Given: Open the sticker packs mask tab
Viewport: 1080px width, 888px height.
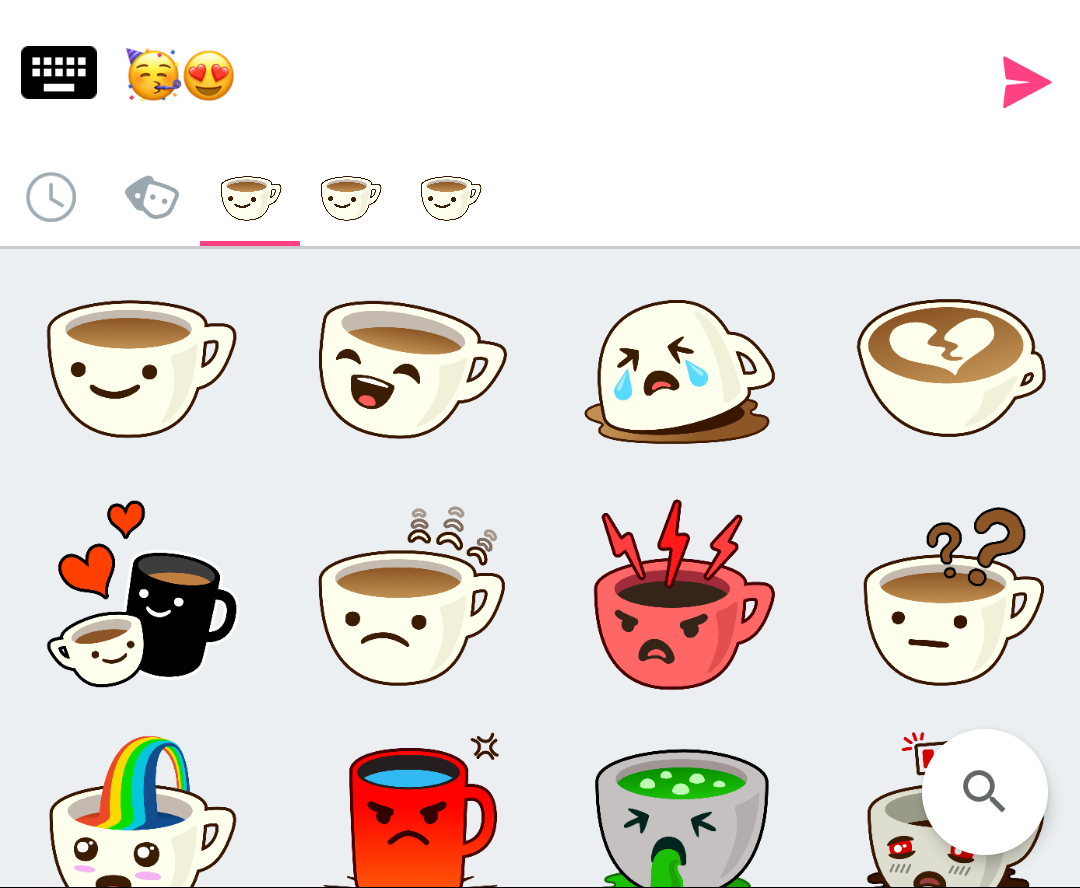Looking at the screenshot, I should (x=152, y=197).
